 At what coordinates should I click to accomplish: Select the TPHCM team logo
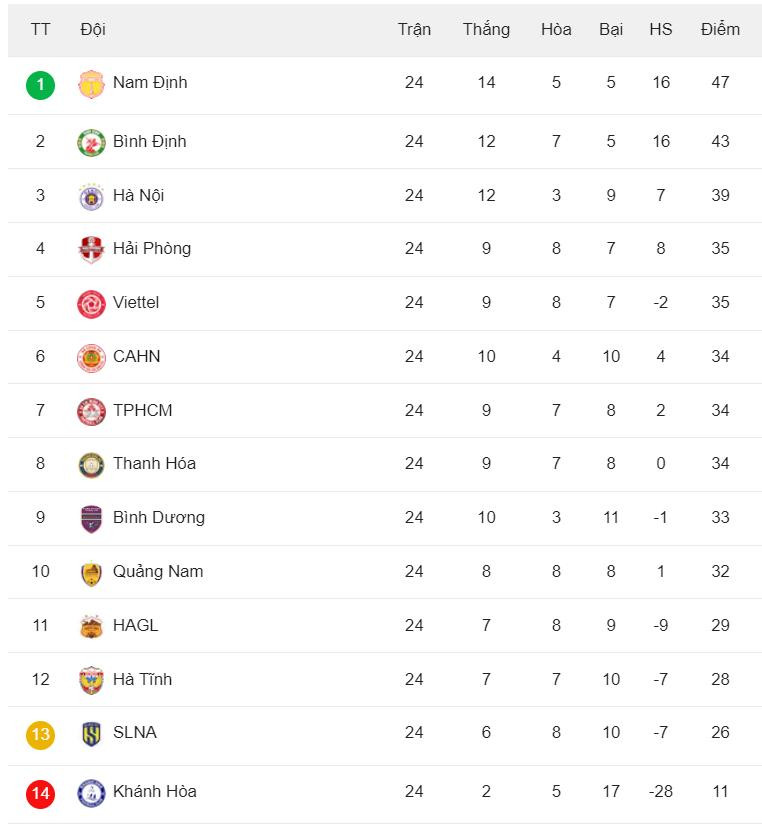[91, 411]
